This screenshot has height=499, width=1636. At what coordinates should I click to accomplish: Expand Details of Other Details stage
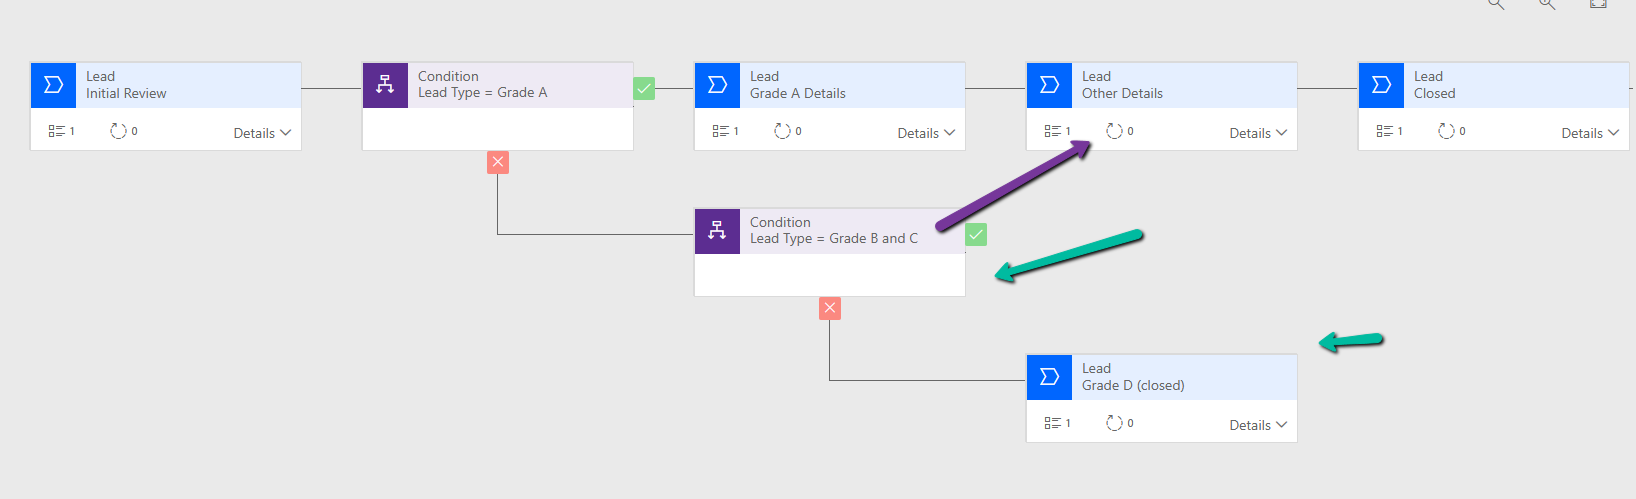pyautogui.click(x=1258, y=133)
